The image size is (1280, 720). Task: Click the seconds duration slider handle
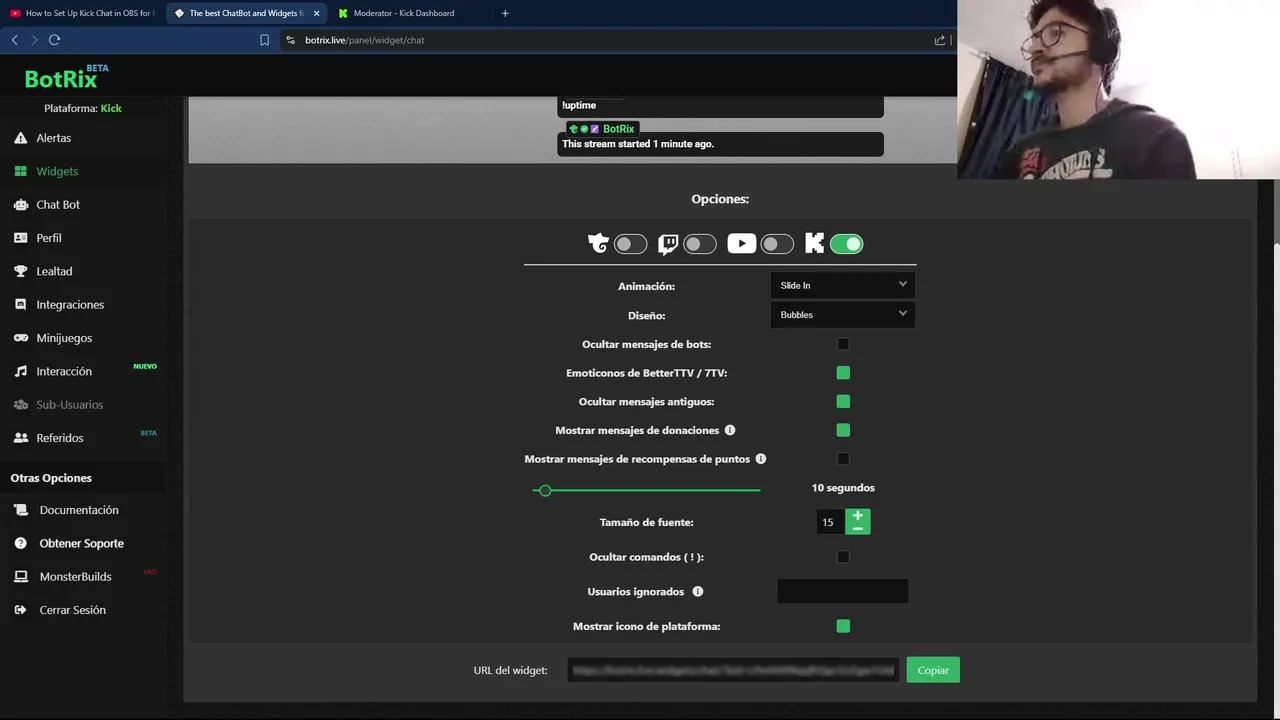[x=545, y=490]
